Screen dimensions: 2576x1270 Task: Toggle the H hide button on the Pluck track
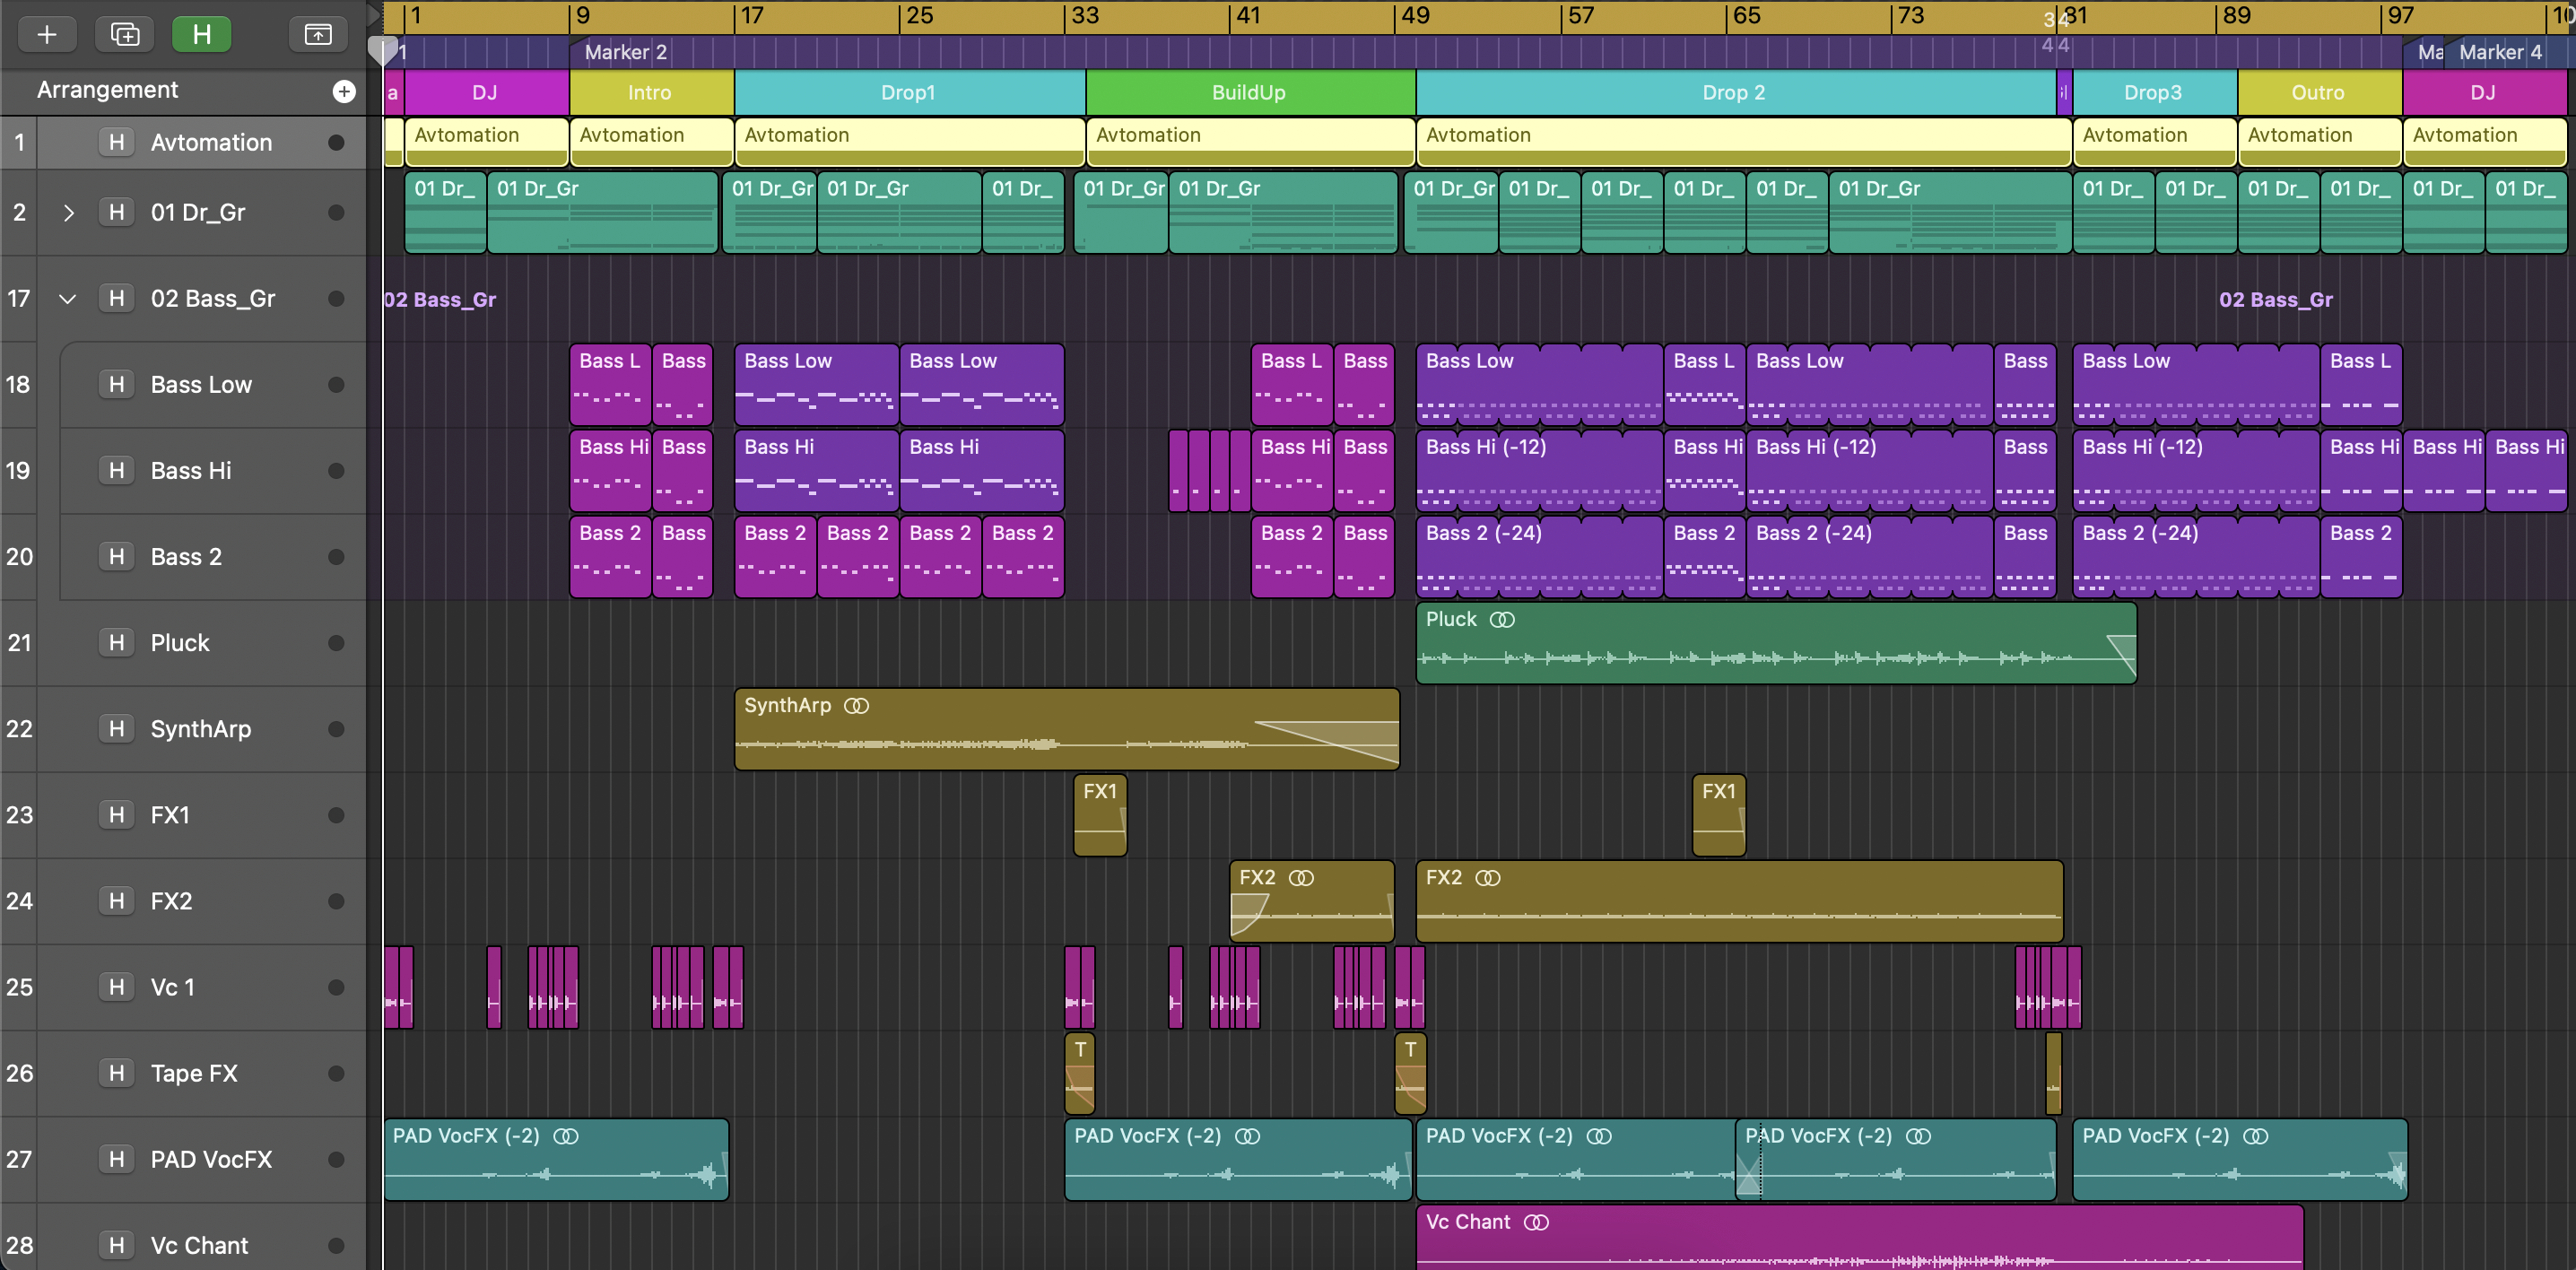tap(117, 643)
